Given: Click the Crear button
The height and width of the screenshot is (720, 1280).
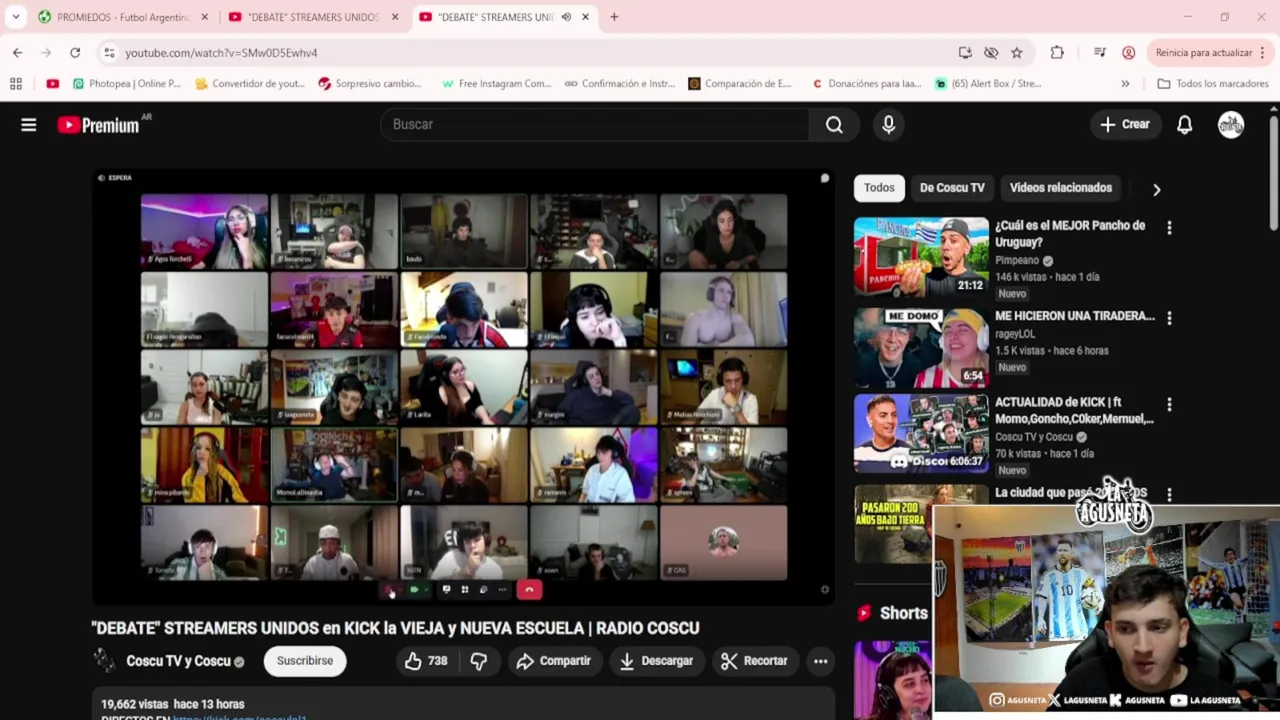Looking at the screenshot, I should [x=1125, y=124].
